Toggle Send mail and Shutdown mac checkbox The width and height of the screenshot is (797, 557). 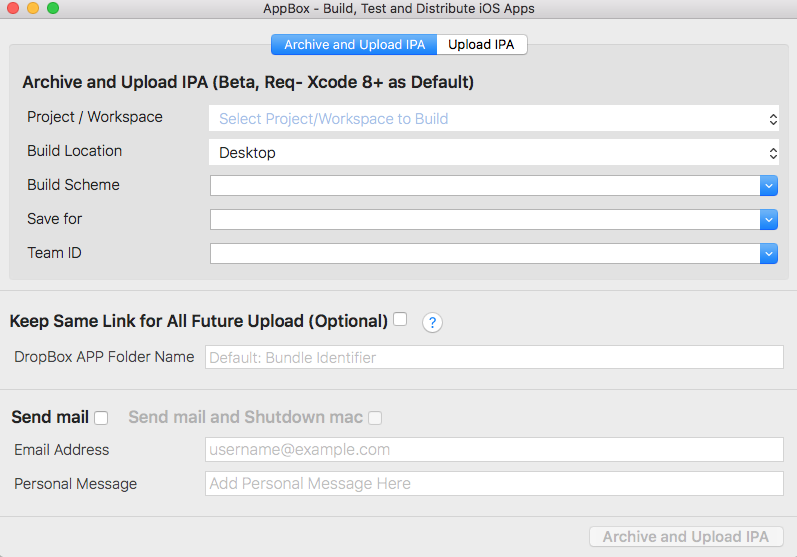[375, 418]
